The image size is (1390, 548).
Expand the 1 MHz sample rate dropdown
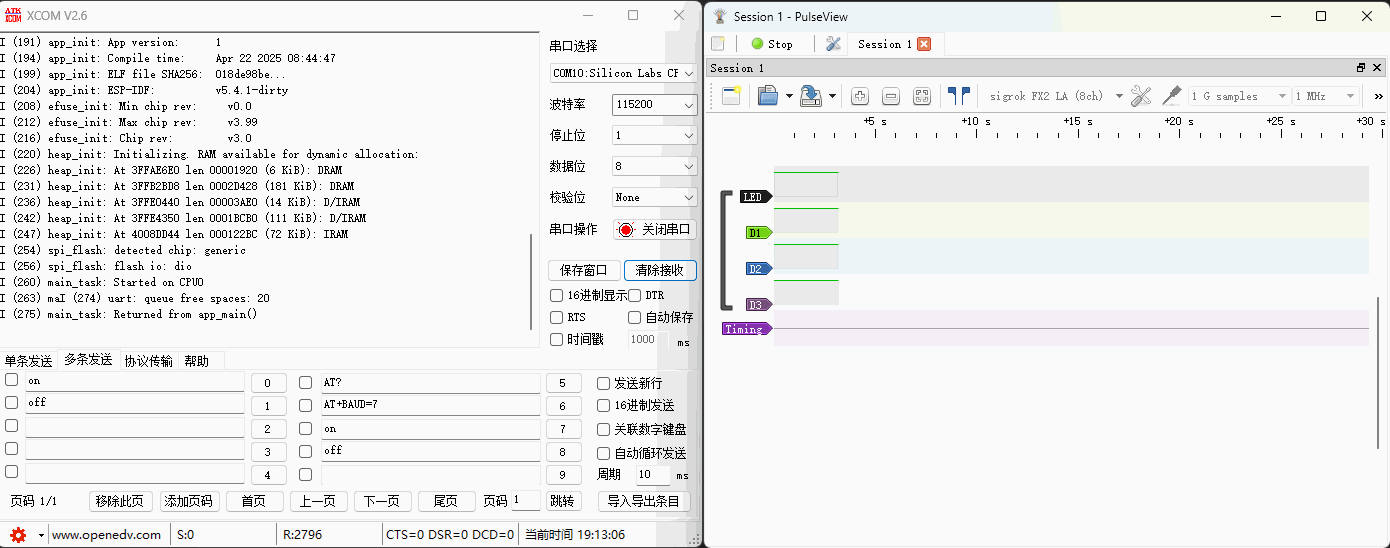point(1326,96)
